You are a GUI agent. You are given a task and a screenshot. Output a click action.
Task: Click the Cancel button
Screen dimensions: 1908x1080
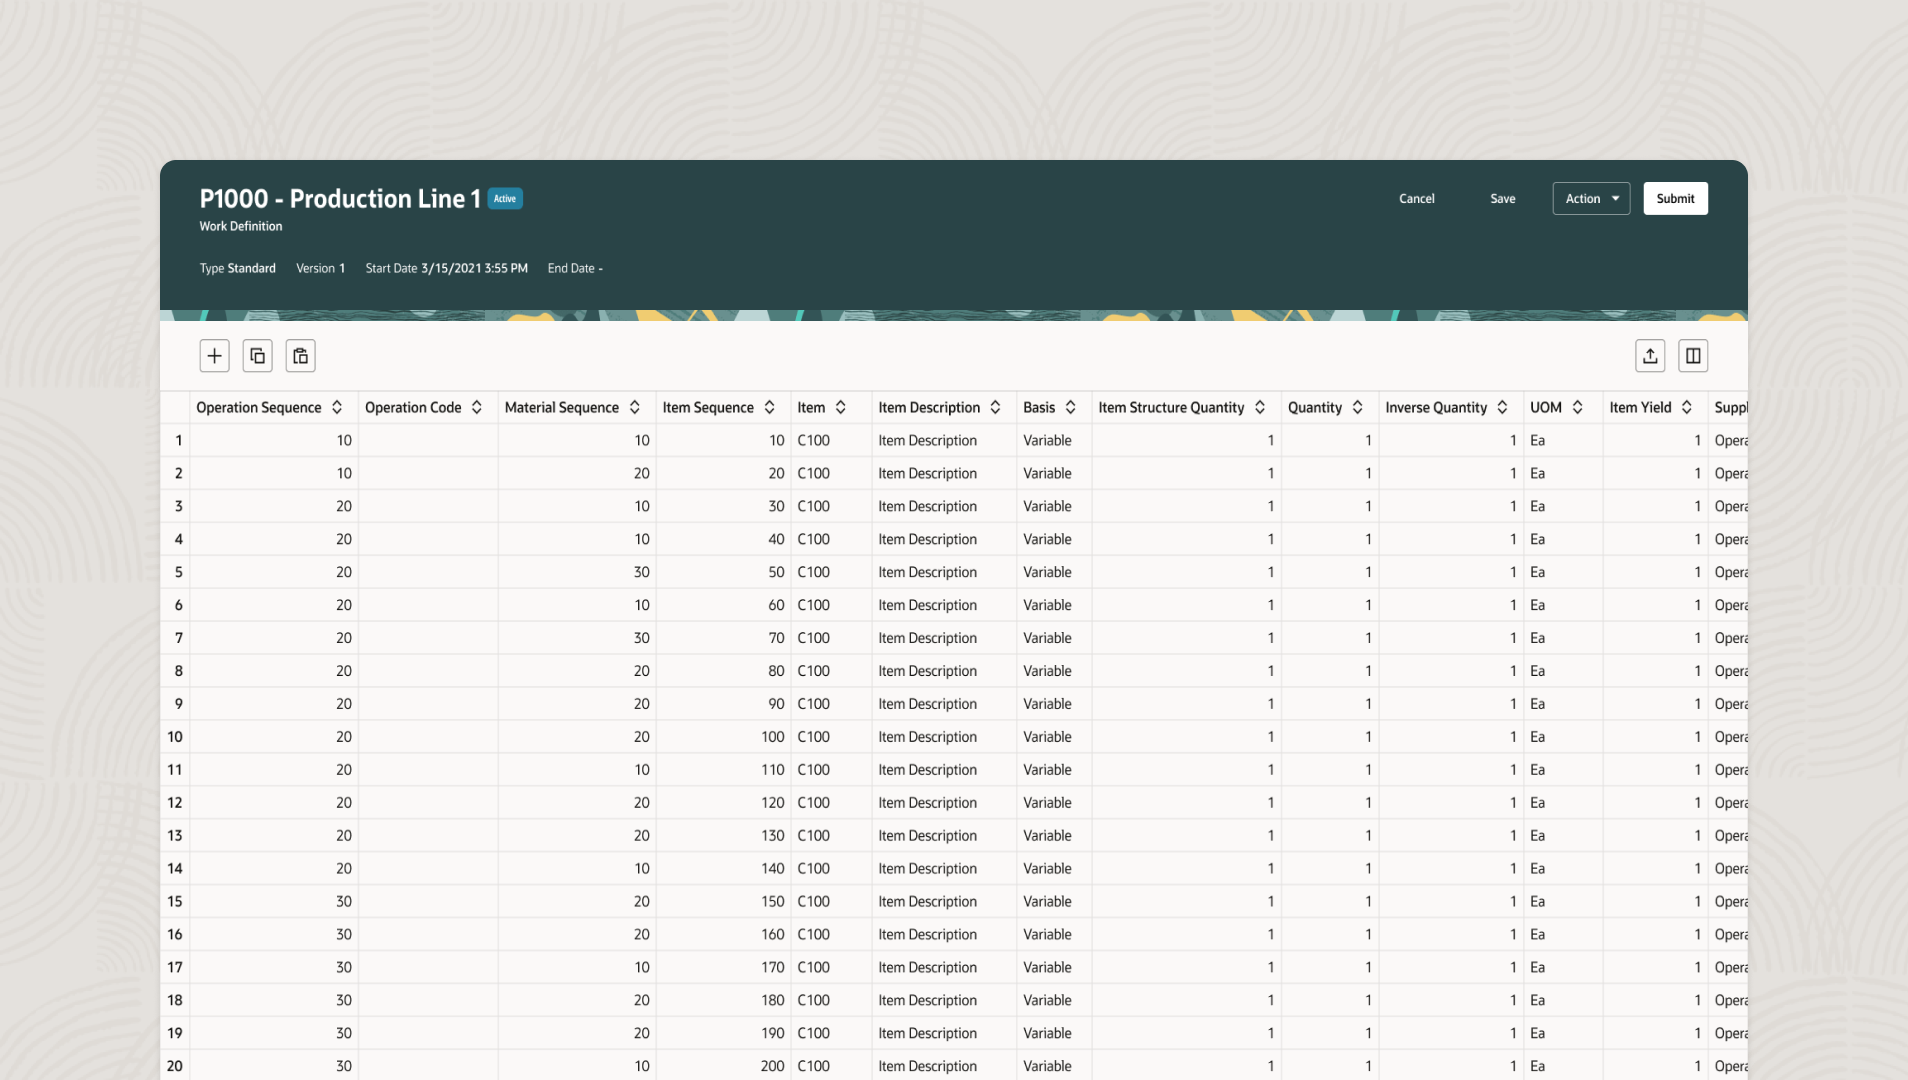pos(1416,199)
